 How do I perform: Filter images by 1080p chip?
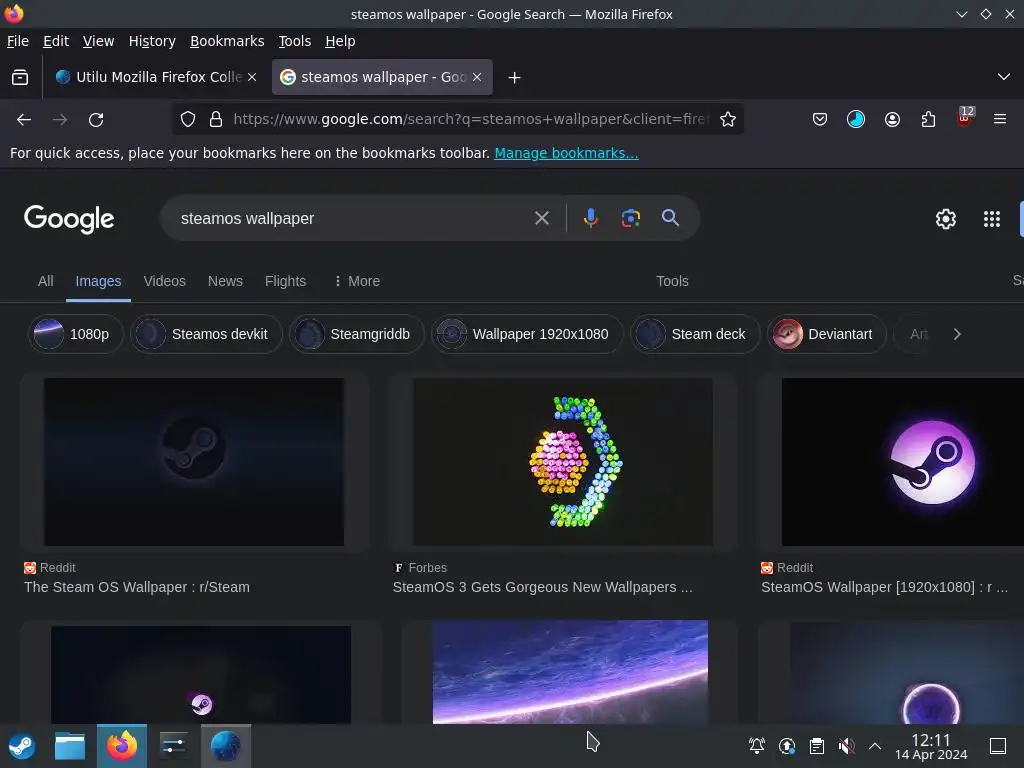75,334
